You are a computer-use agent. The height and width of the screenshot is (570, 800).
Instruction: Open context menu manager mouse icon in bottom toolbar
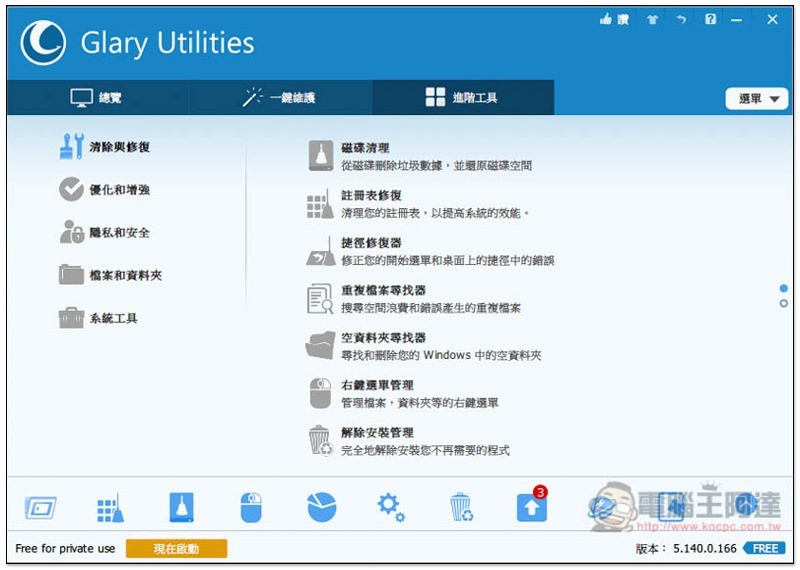[x=251, y=507]
